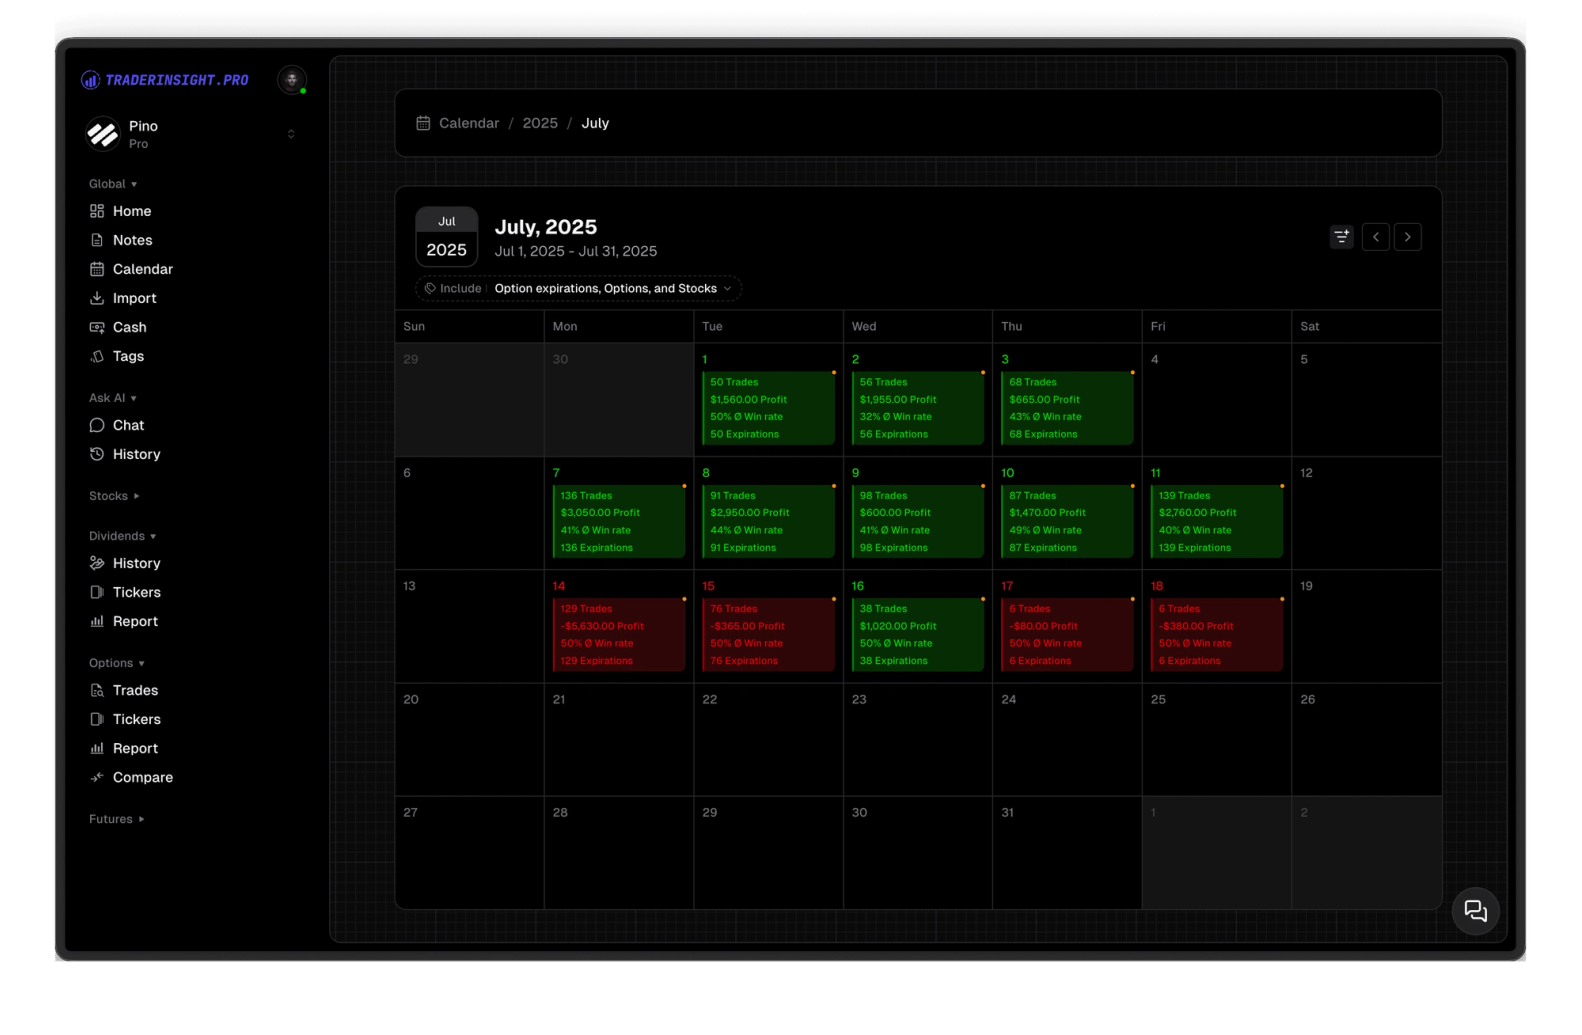This screenshot has width=1582, height=1035.
Task: Open July 17 card with -$80.00 Profit
Action: click(1068, 634)
